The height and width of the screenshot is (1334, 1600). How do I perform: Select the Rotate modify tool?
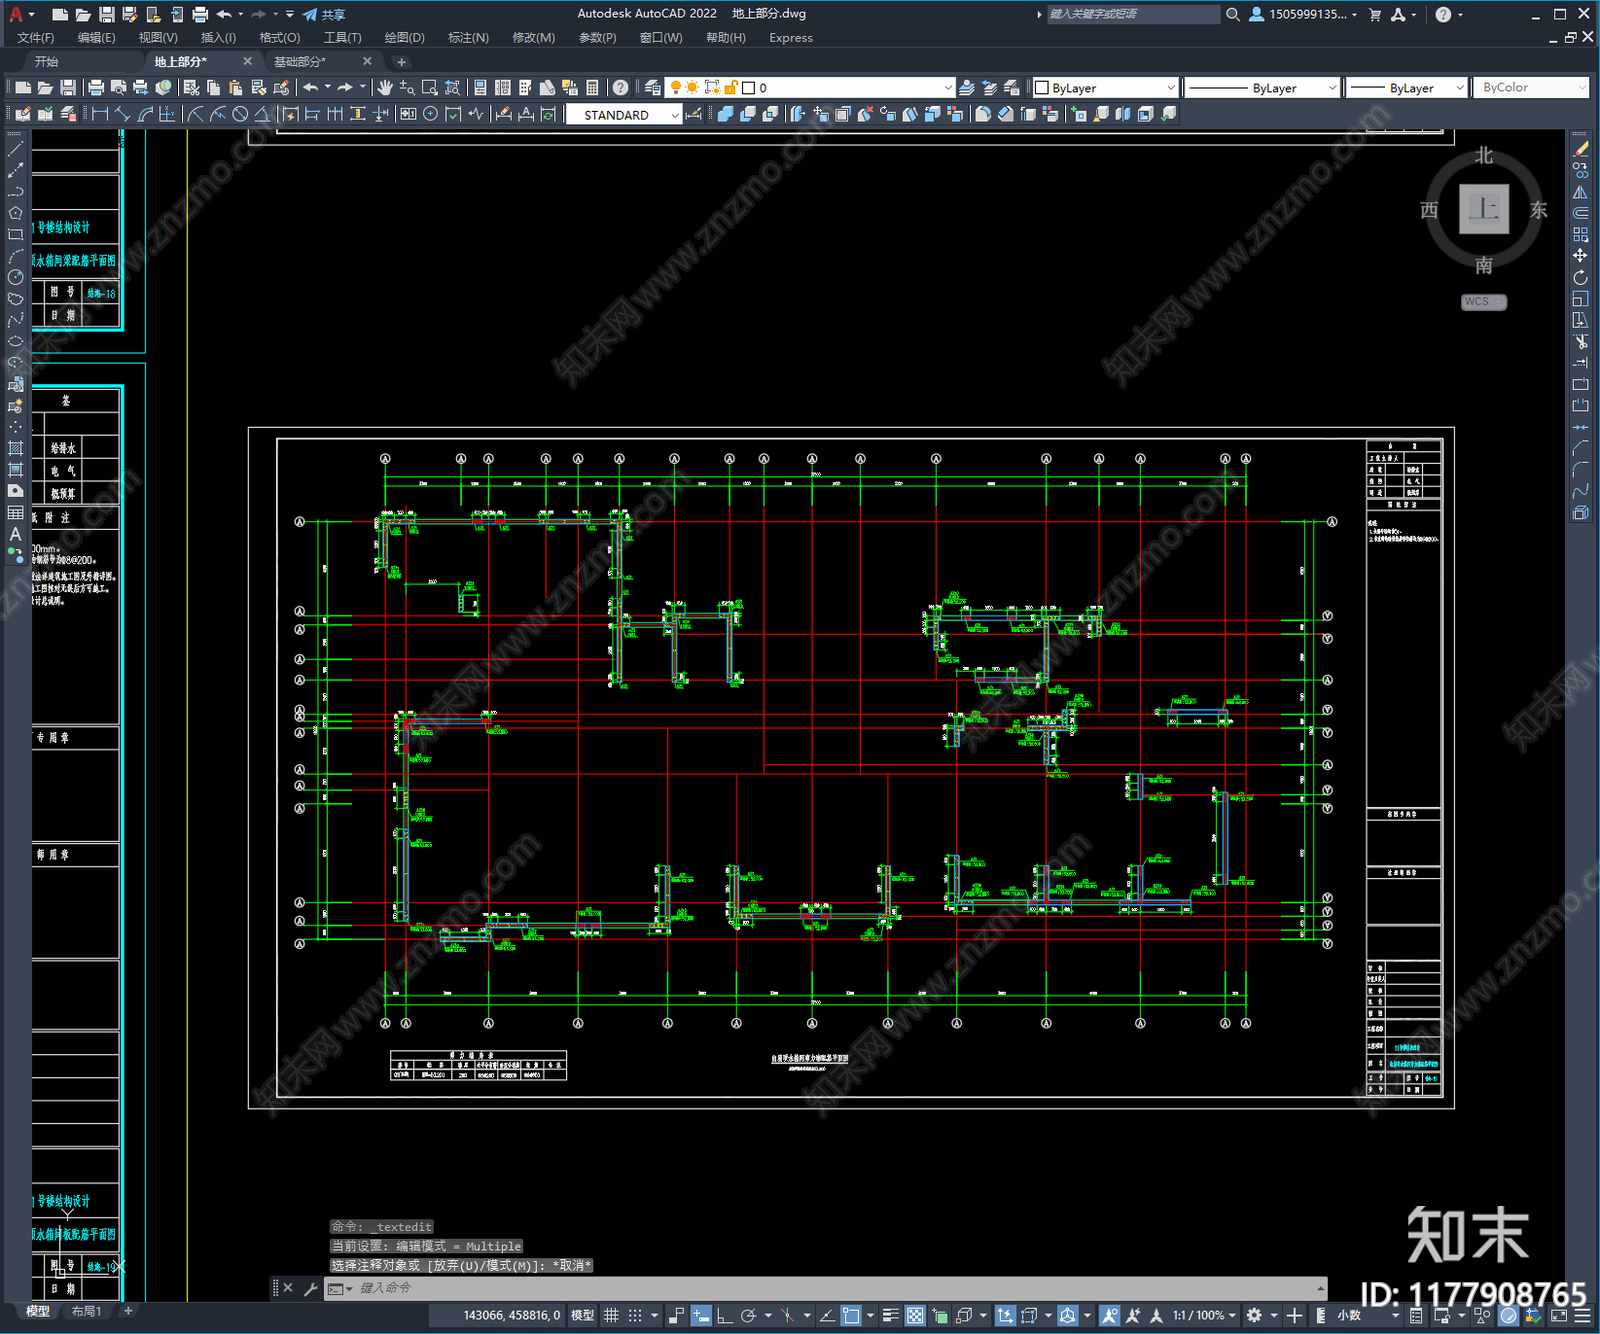pyautogui.click(x=1580, y=277)
